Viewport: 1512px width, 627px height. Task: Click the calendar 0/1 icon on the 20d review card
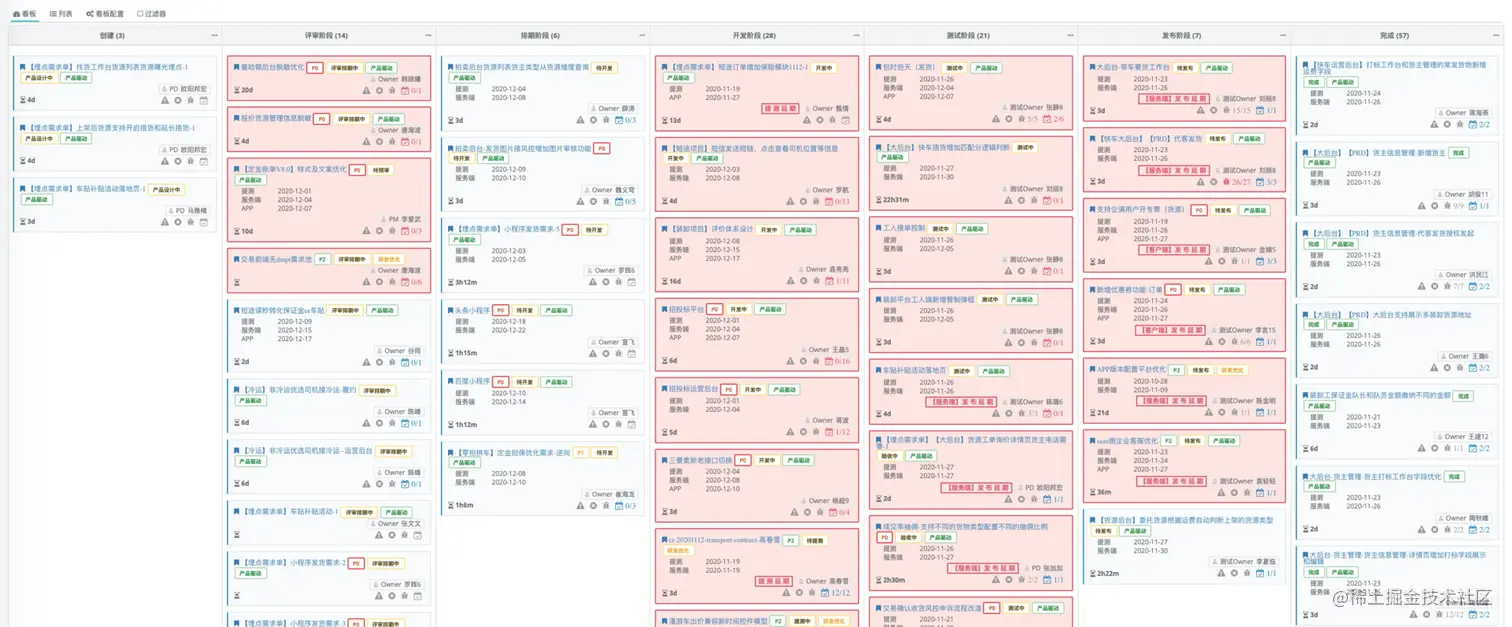[x=411, y=91]
